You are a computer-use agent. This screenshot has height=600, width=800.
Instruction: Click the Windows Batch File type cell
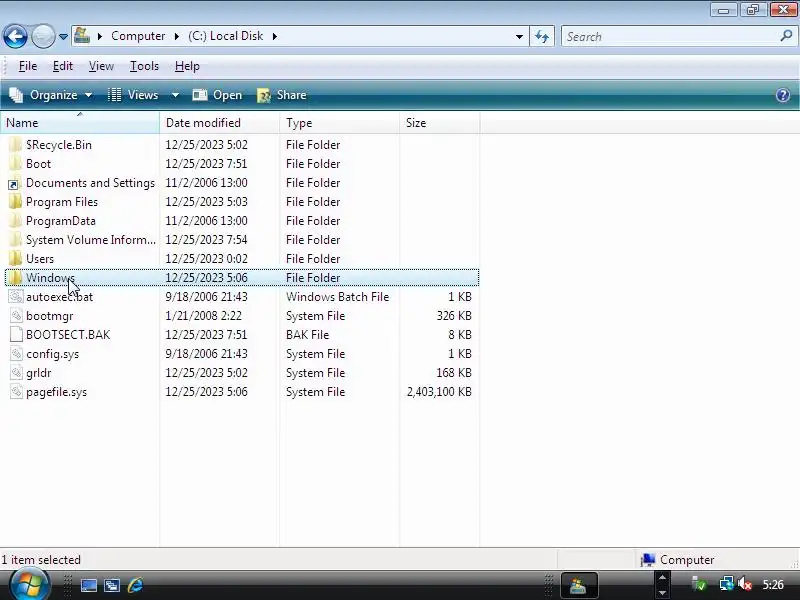[337, 297]
